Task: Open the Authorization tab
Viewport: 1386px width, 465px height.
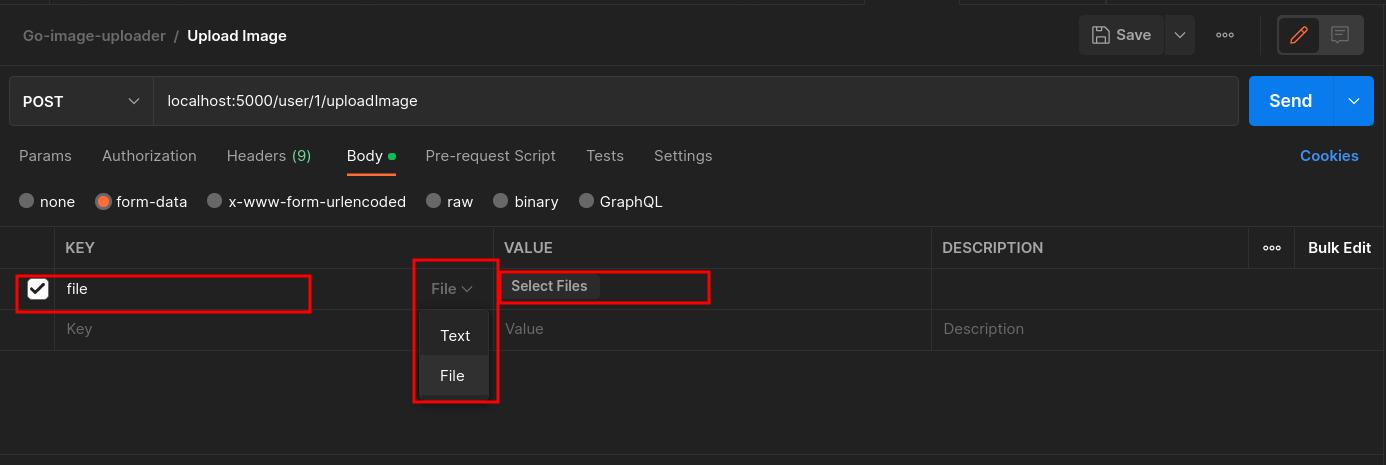Action: (149, 156)
